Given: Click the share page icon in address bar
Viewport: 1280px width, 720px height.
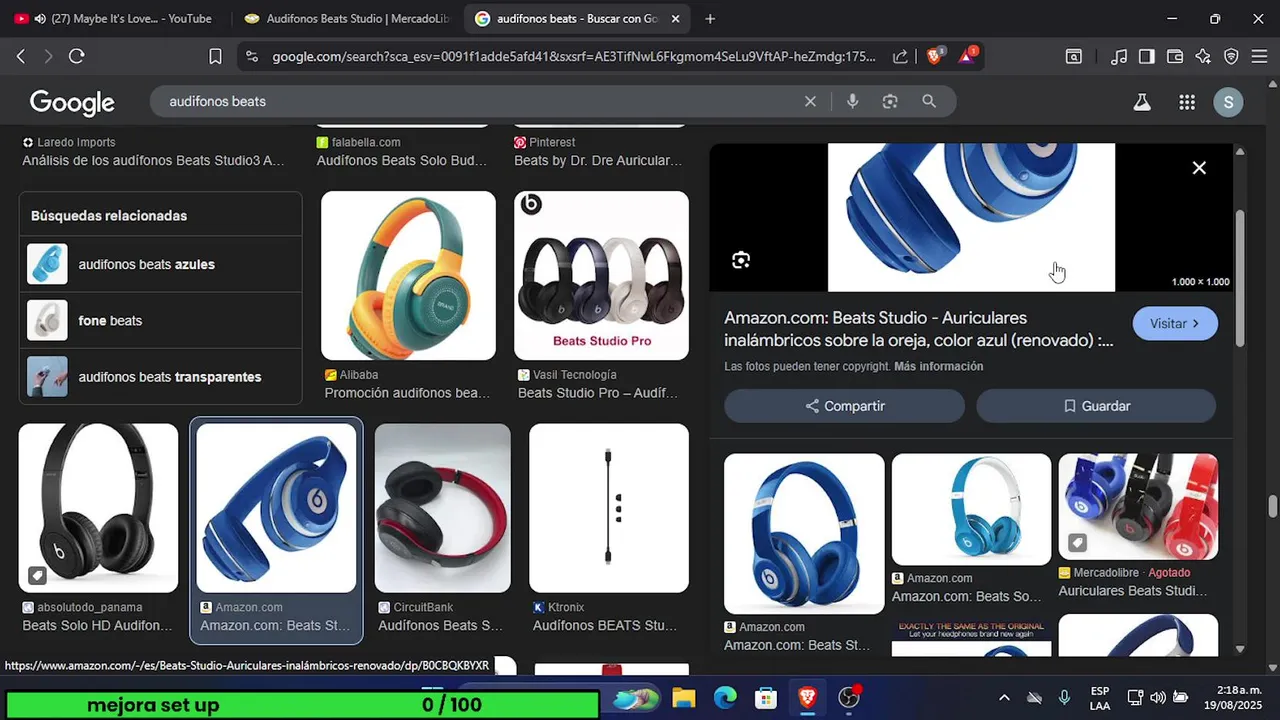Looking at the screenshot, I should pos(900,57).
